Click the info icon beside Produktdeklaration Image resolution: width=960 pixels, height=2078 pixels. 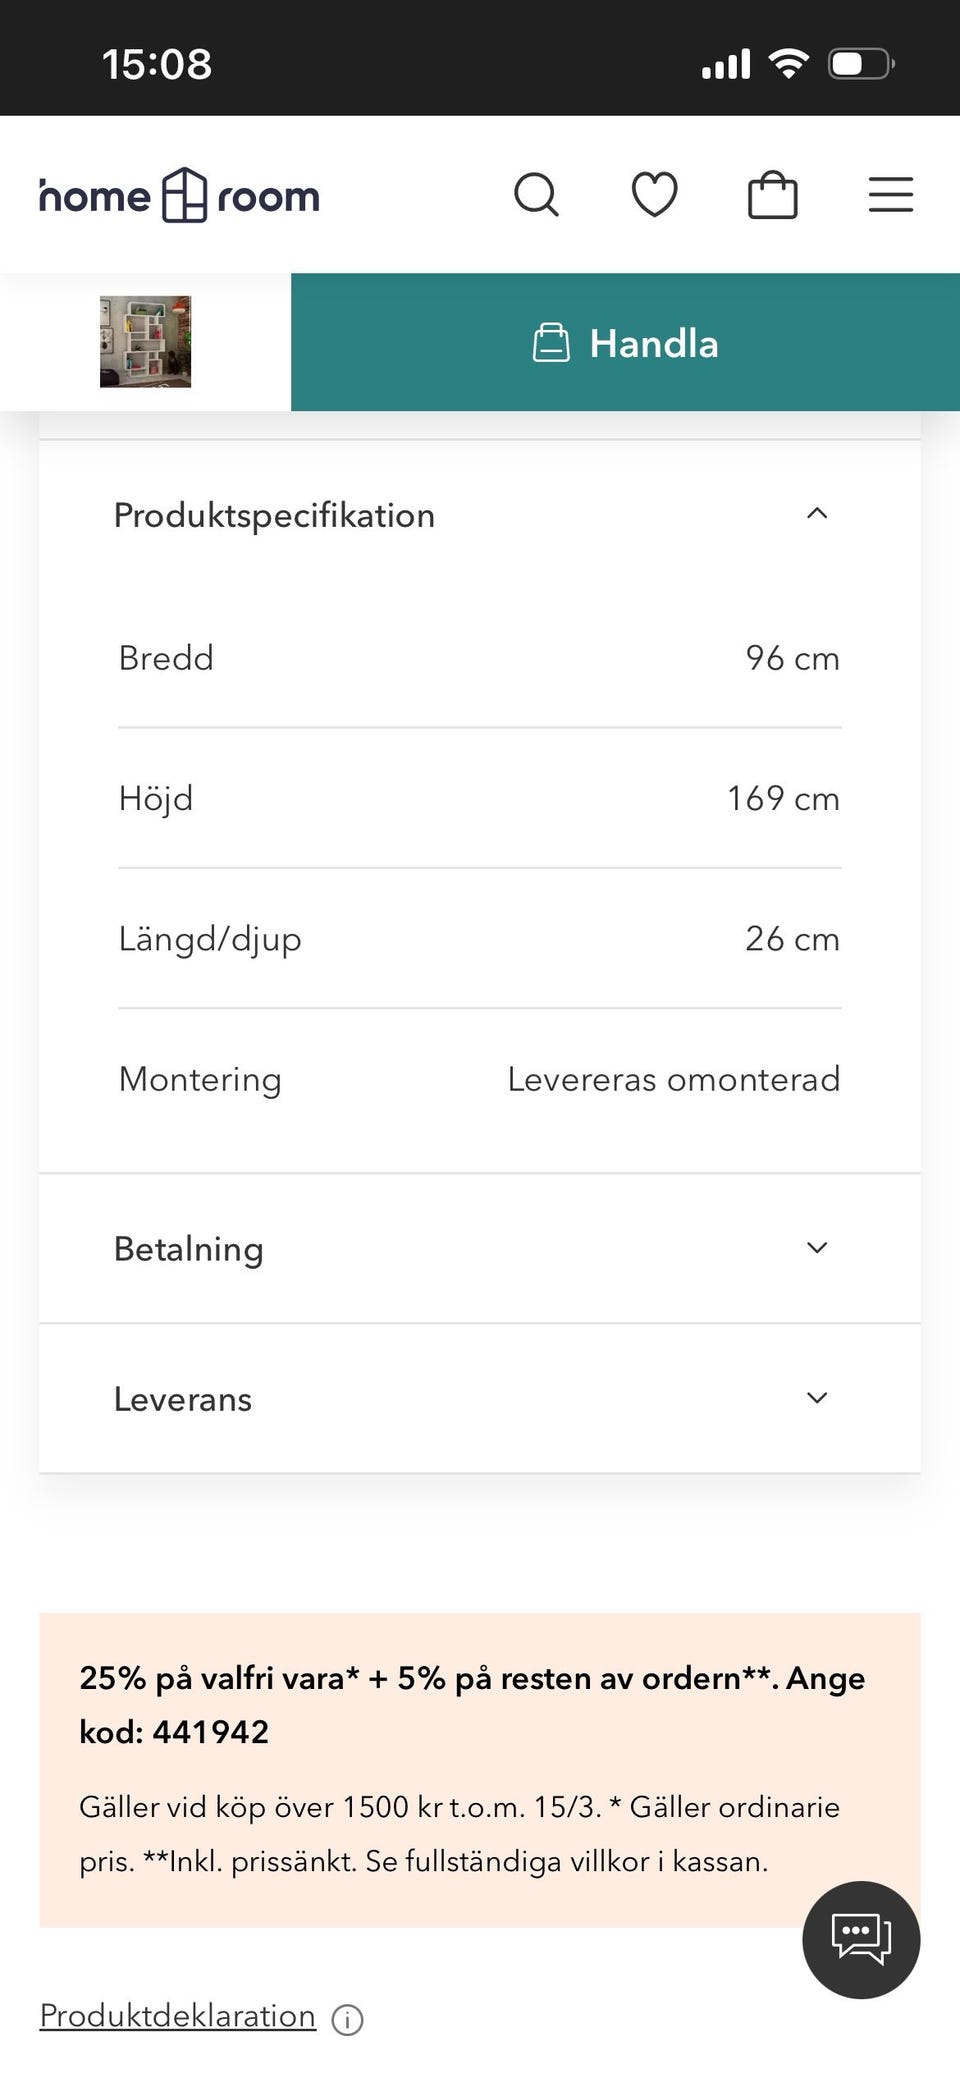(347, 2020)
